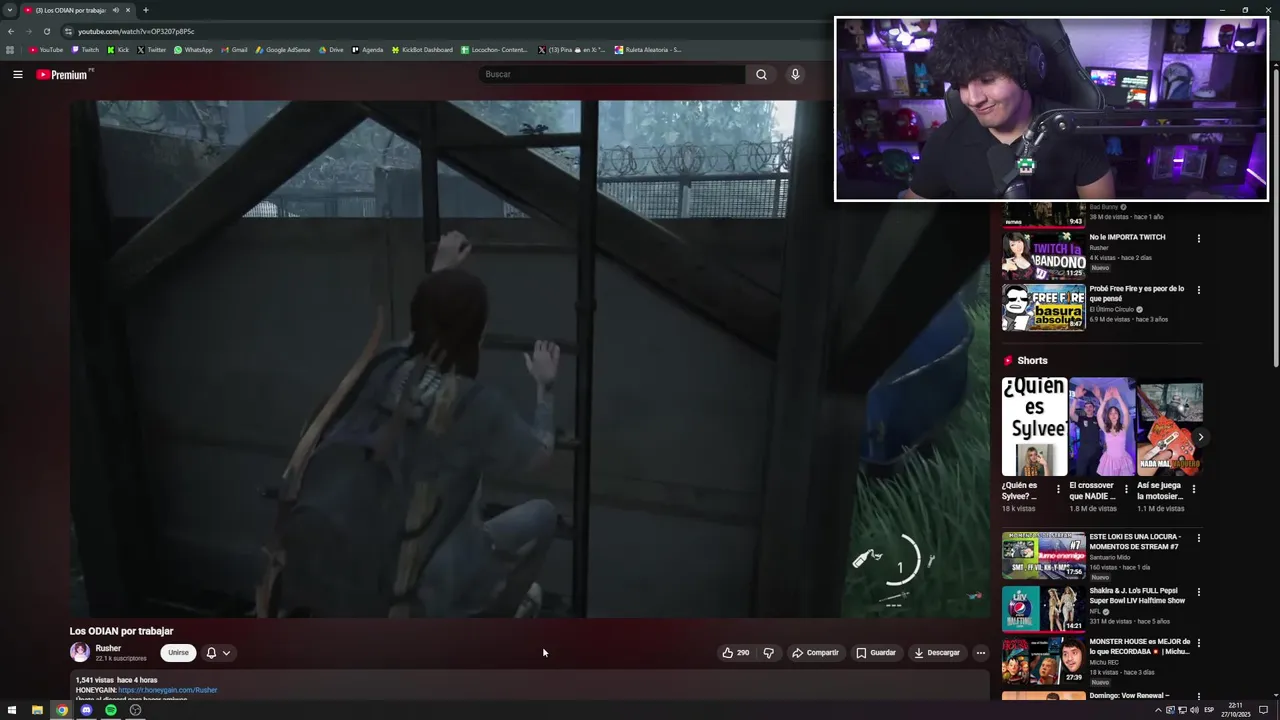The height and width of the screenshot is (720, 1280).
Task: Open options for Shakira Halftime Show video
Action: (x=1198, y=592)
